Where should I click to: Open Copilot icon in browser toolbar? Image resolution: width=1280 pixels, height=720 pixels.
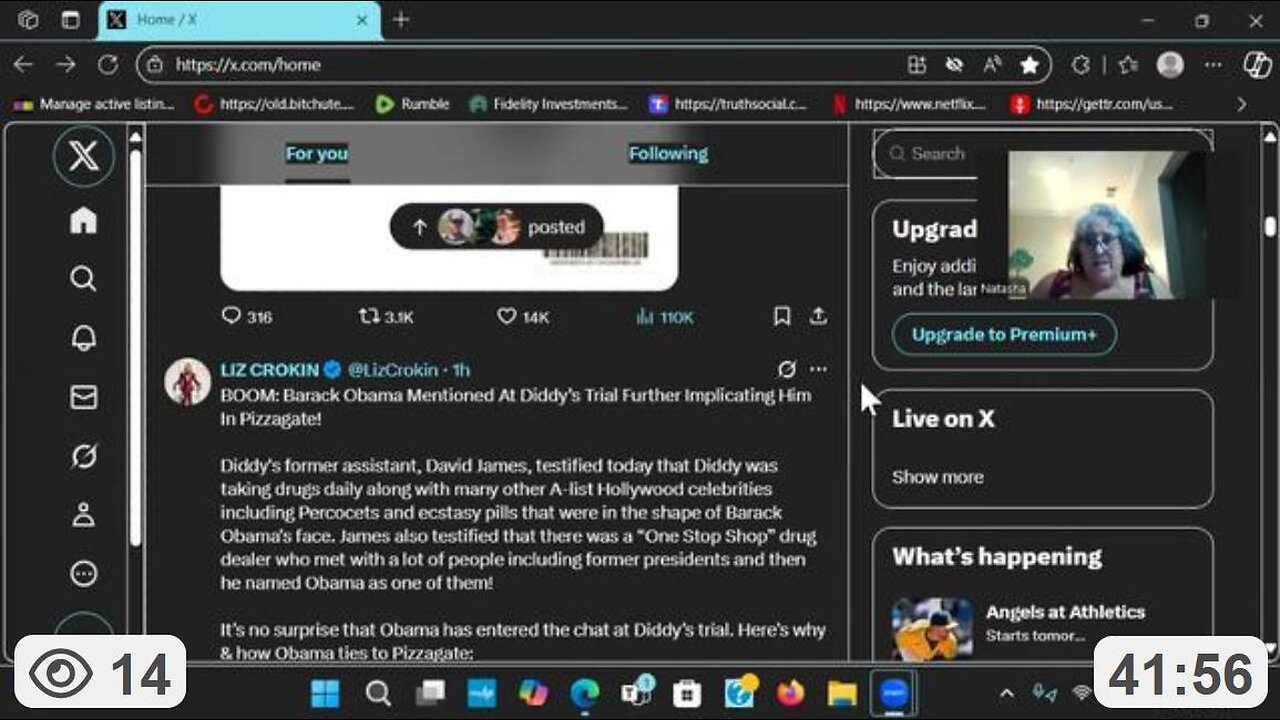1257,65
